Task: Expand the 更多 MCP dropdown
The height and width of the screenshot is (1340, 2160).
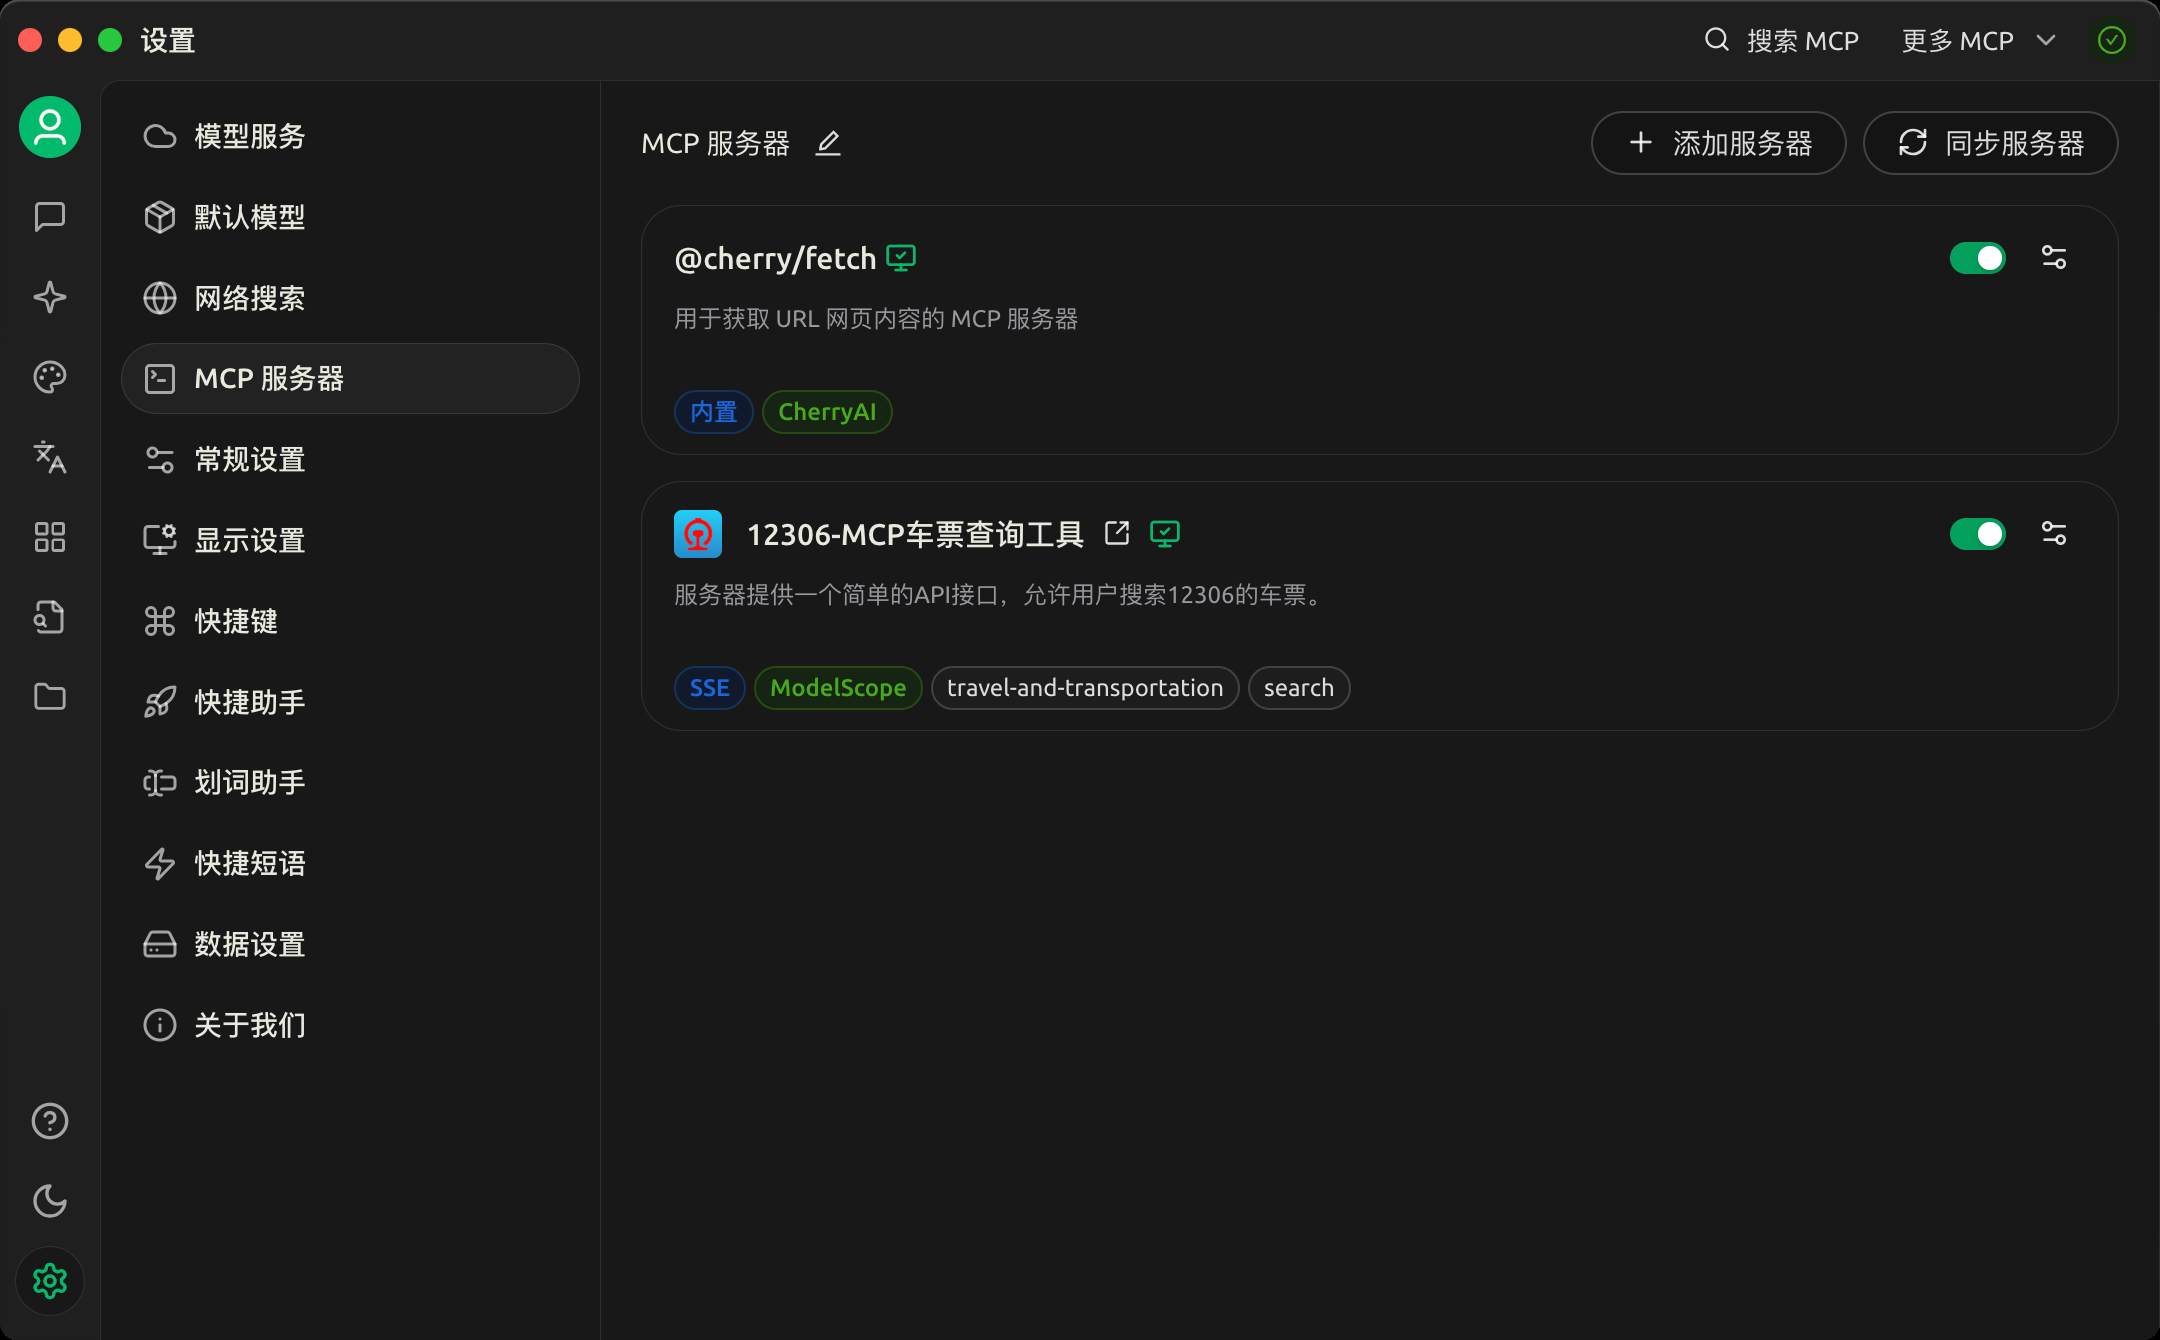Action: point(1977,41)
